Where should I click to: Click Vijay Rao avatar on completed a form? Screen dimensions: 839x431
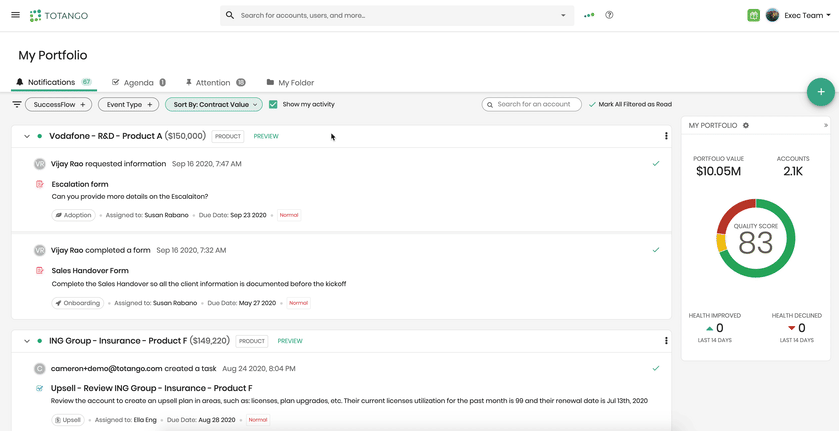(40, 250)
